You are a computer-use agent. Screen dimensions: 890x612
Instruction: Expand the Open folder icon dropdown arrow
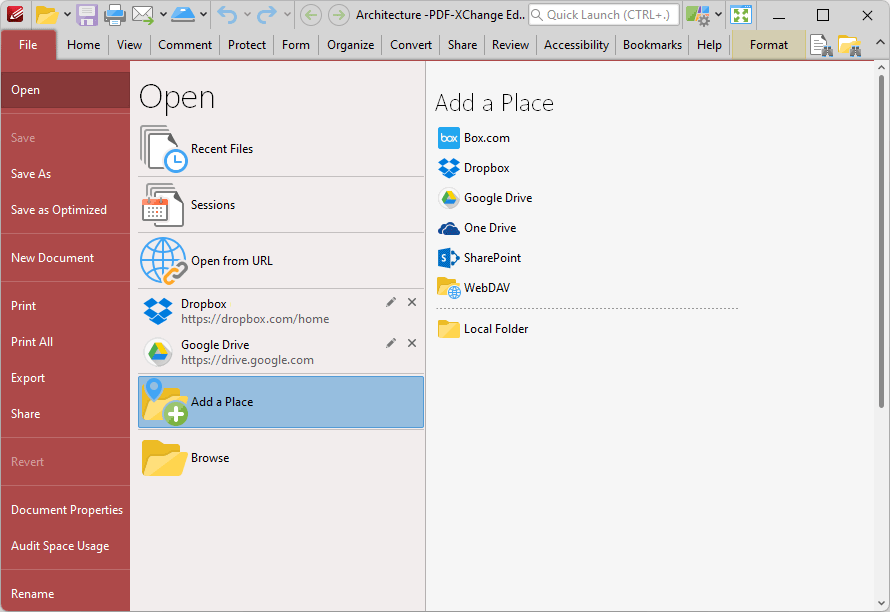pos(67,15)
